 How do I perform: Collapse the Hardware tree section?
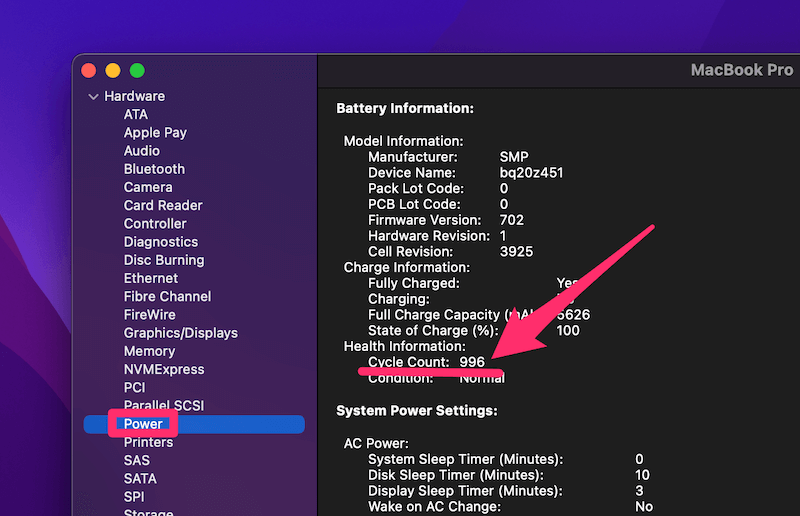click(x=93, y=96)
